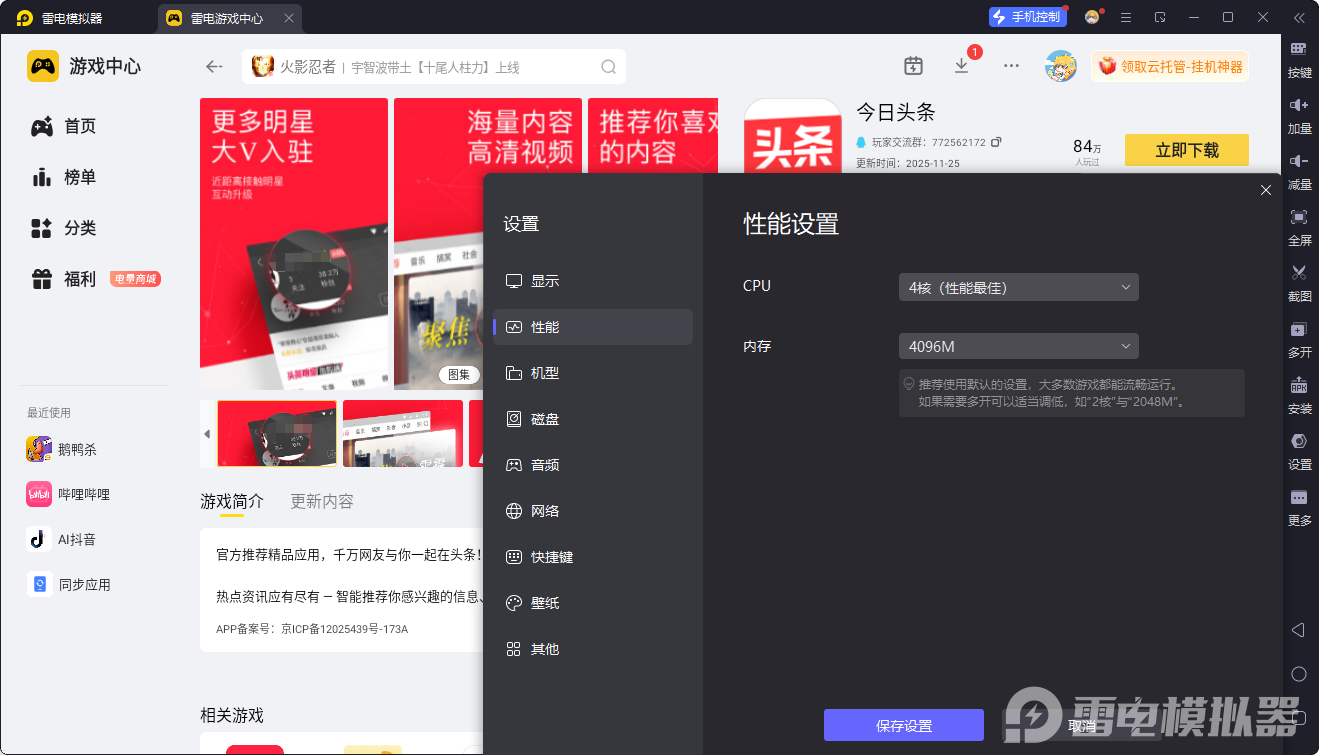Click the 截图 screenshot scissors icon
This screenshot has height=755, width=1319.
[1299, 273]
